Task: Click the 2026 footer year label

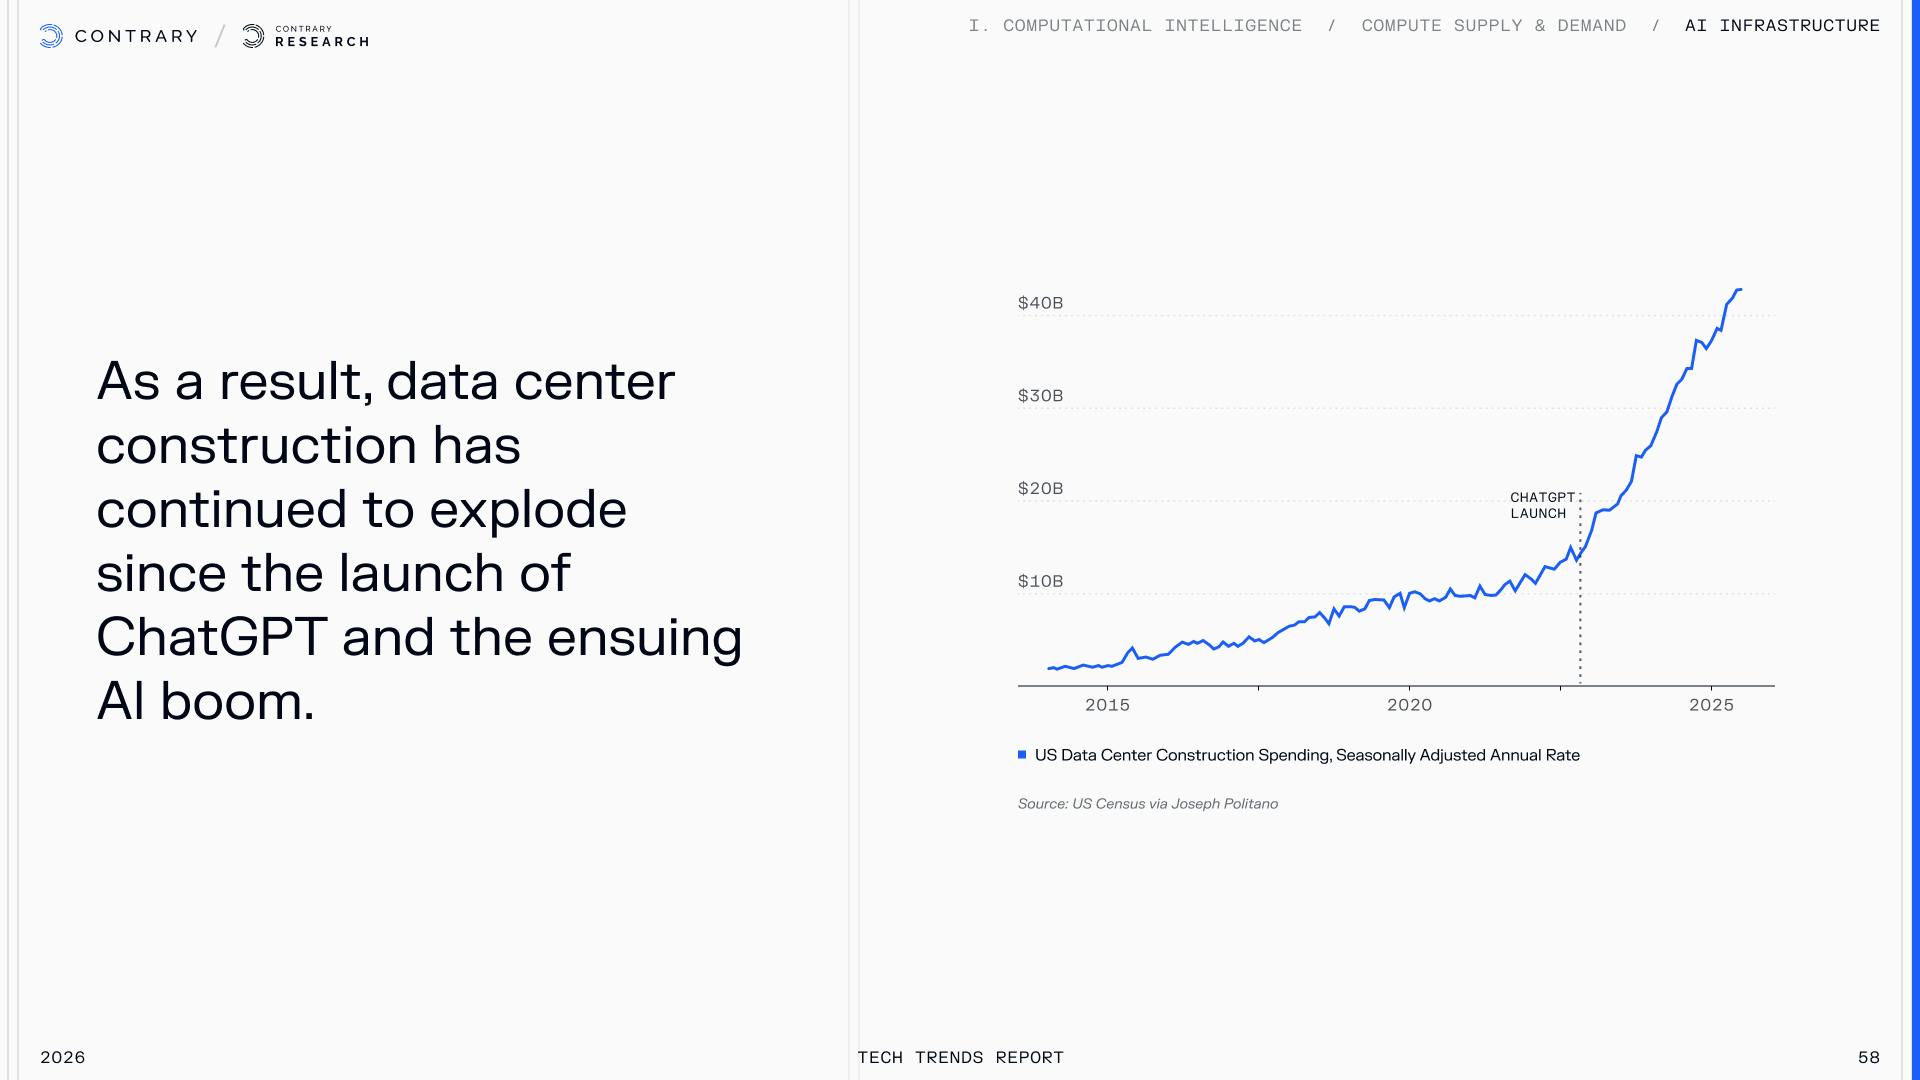Action: click(x=62, y=1057)
